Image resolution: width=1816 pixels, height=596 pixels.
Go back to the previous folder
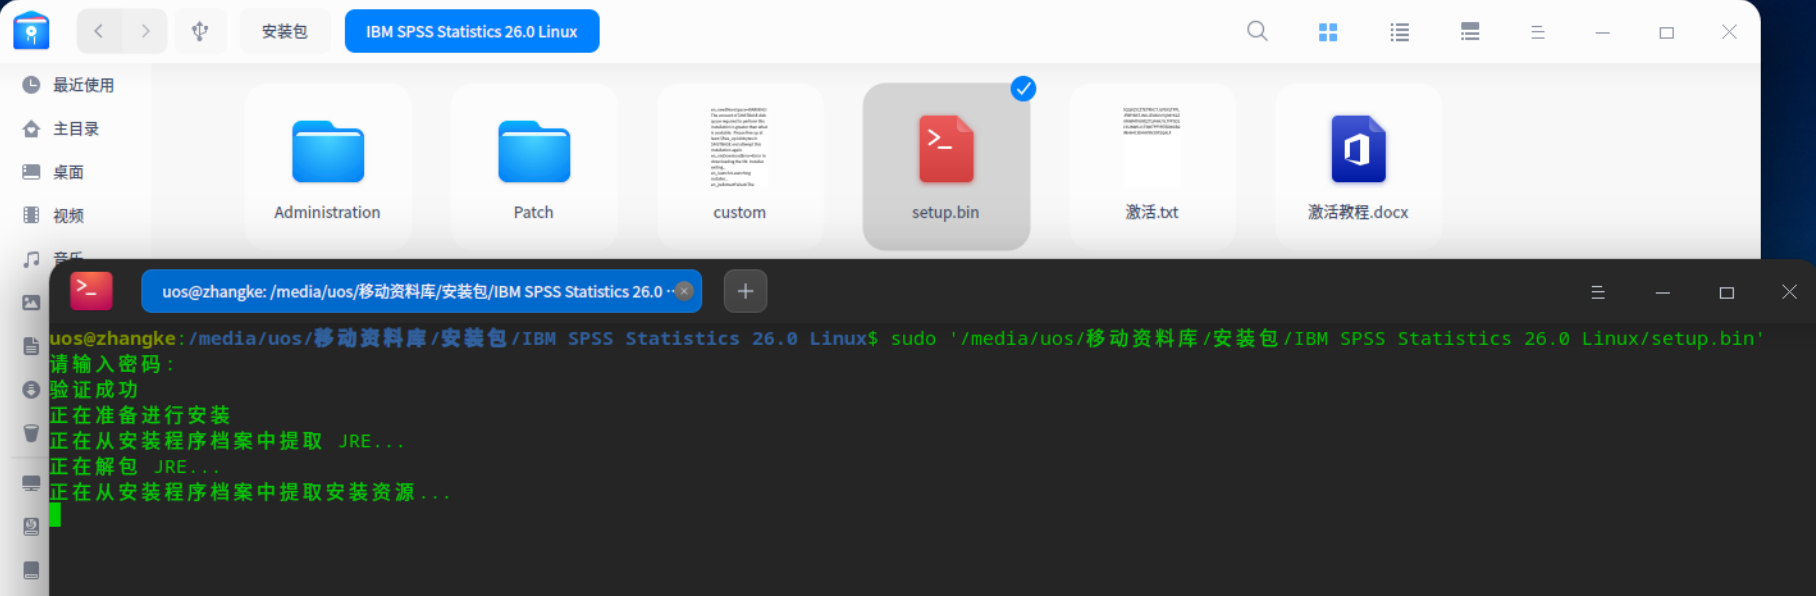click(x=98, y=31)
